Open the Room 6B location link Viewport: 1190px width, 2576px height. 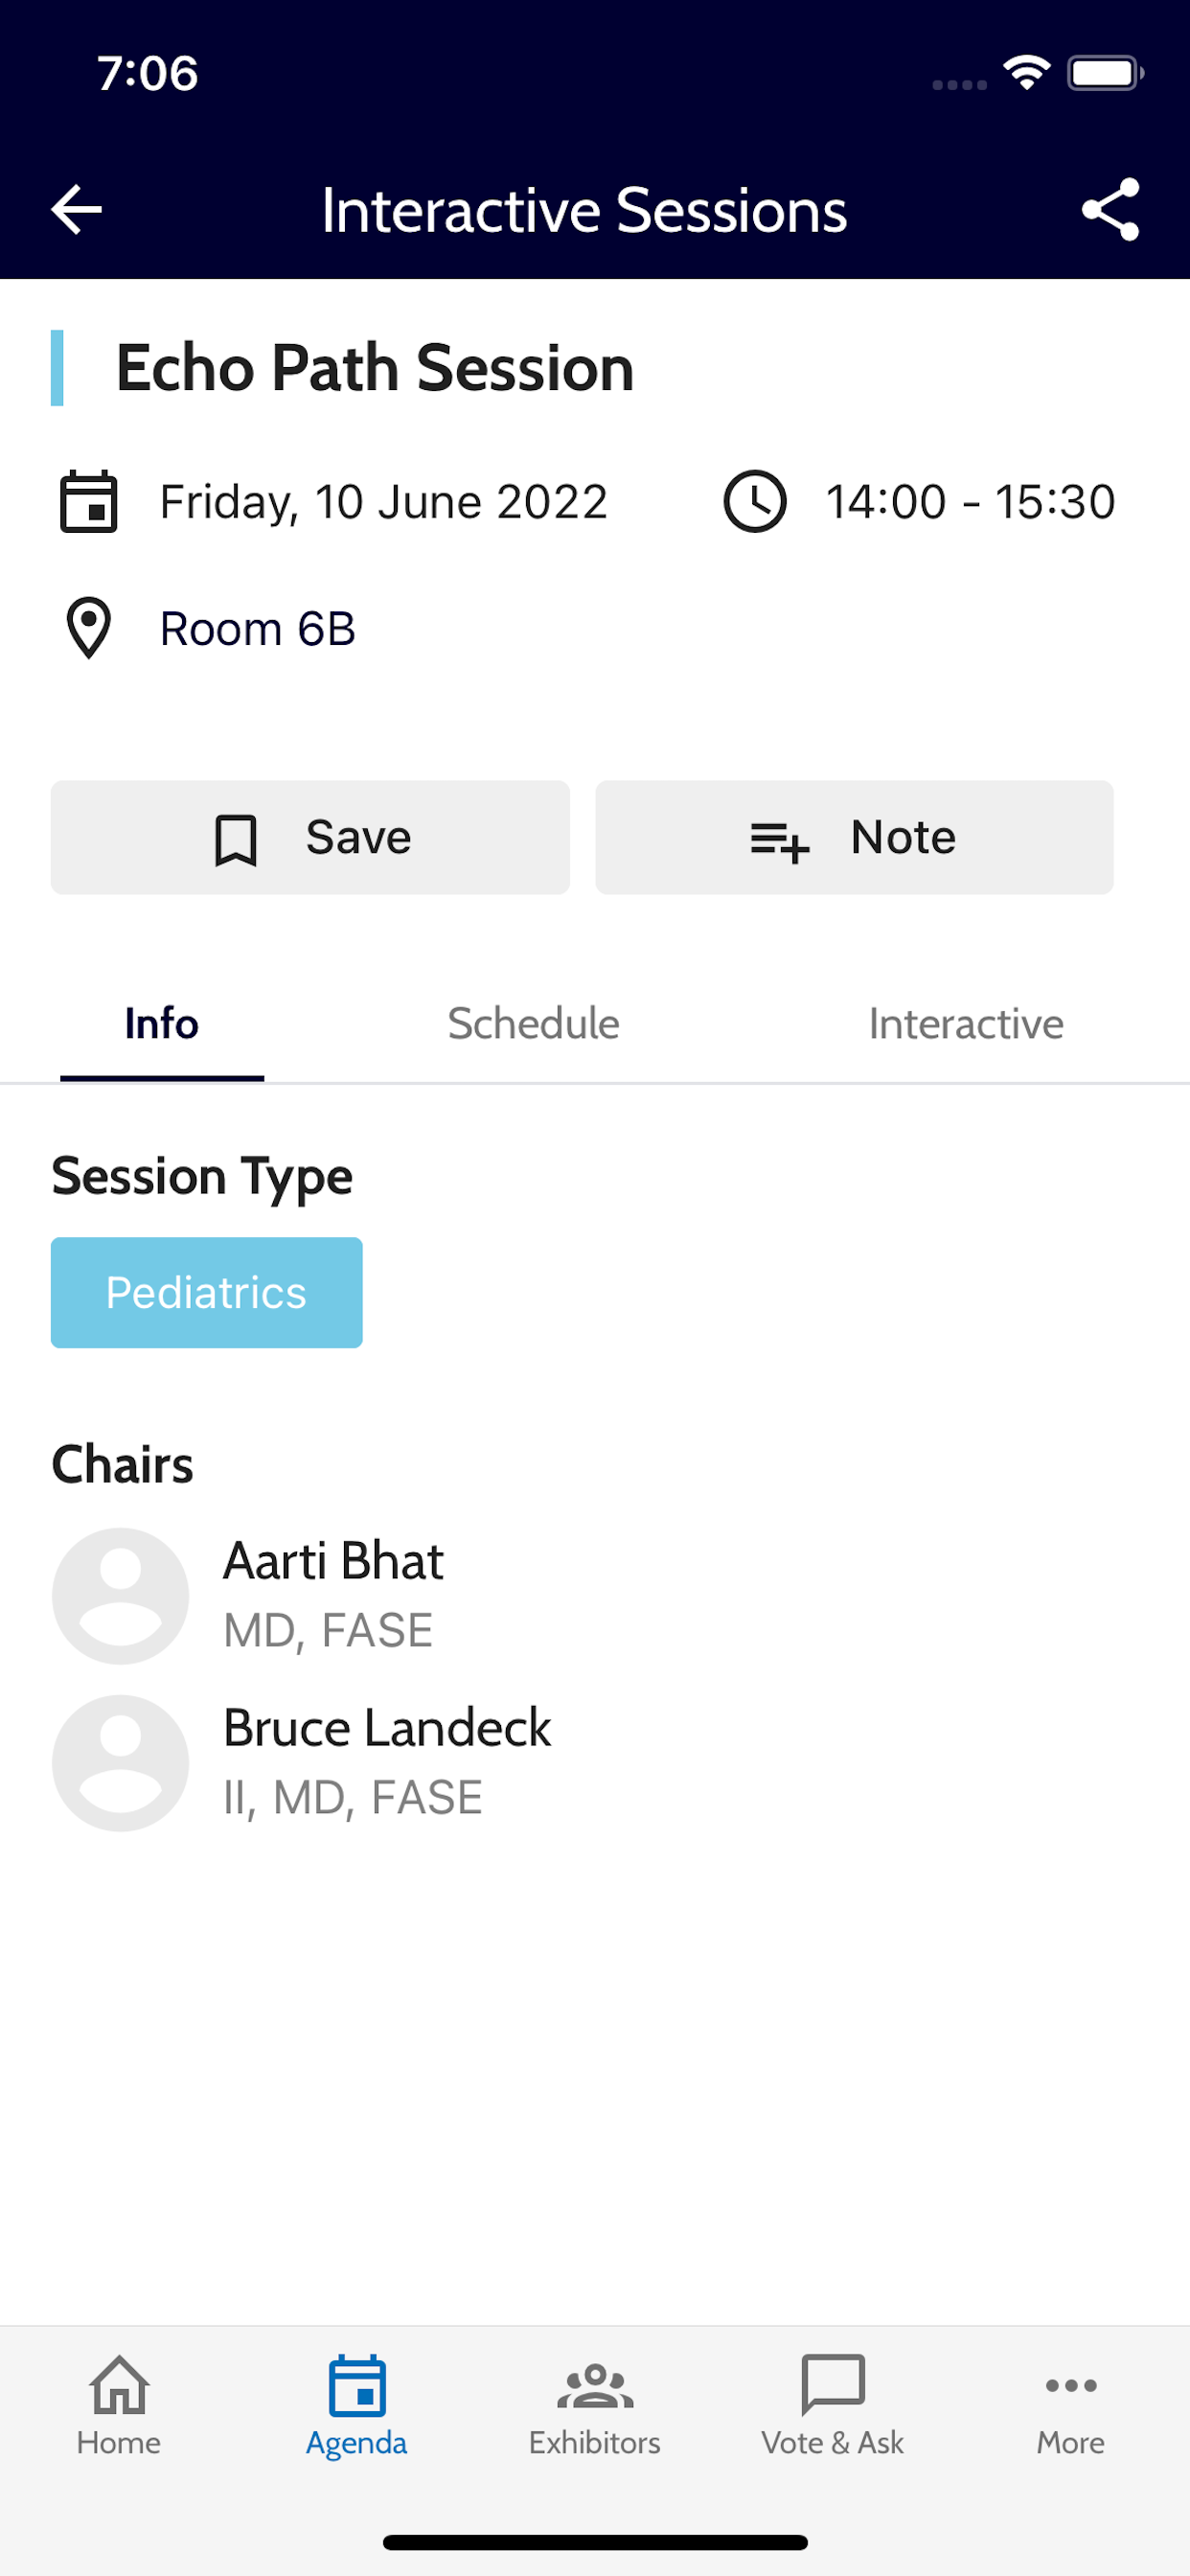[x=258, y=629]
